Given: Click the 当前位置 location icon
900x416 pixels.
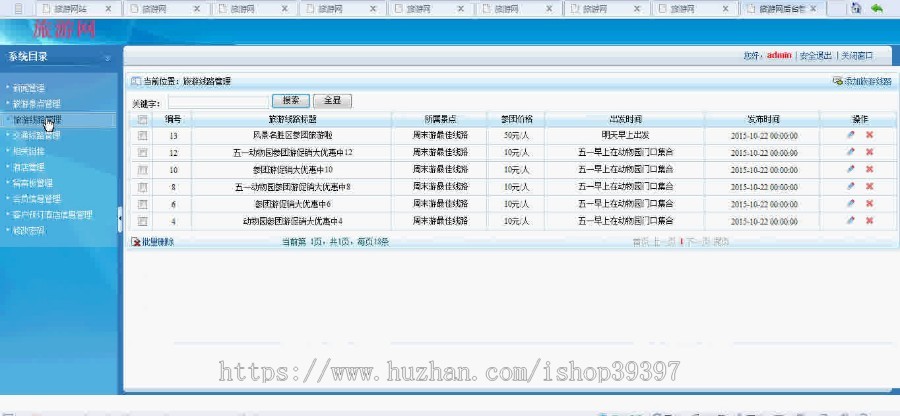Looking at the screenshot, I should [135, 81].
